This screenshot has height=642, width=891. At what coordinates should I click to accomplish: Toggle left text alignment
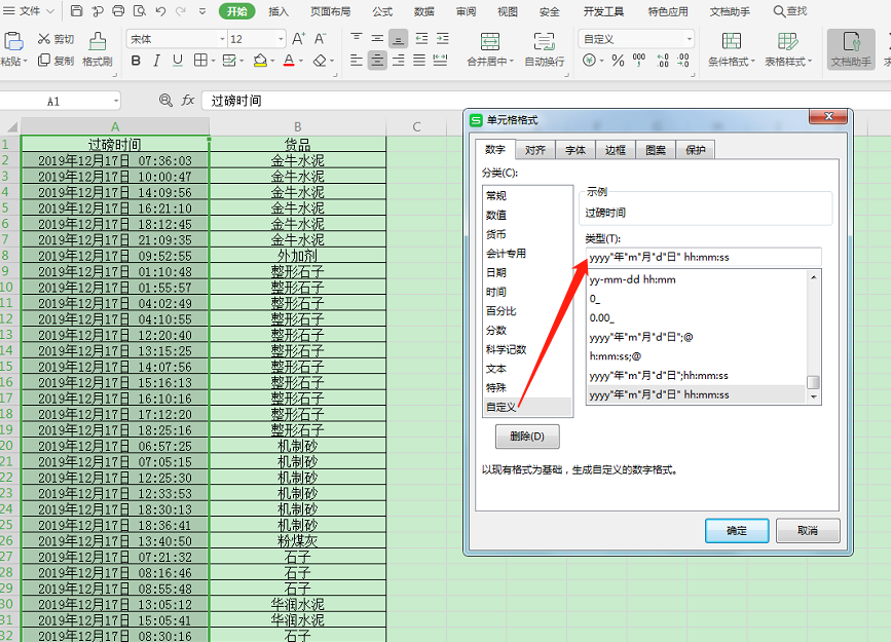[356, 60]
